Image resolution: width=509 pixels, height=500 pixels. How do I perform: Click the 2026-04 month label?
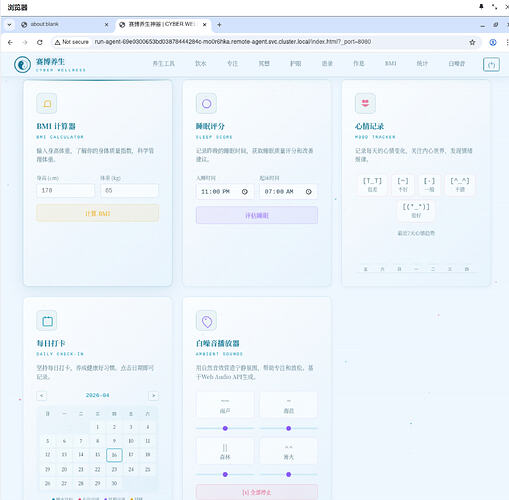point(97,395)
